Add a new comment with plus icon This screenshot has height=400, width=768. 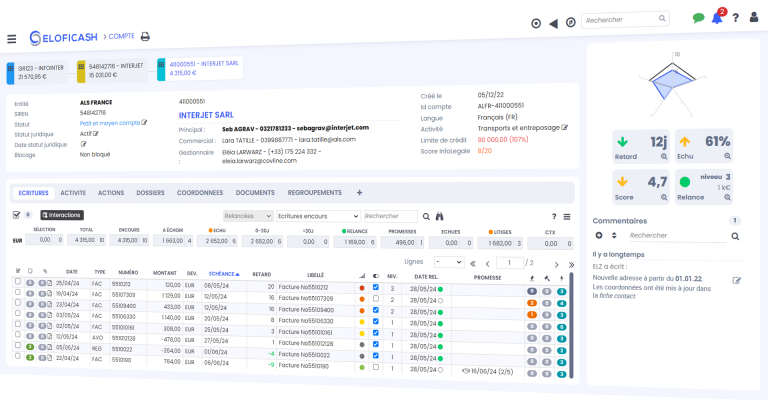[599, 235]
